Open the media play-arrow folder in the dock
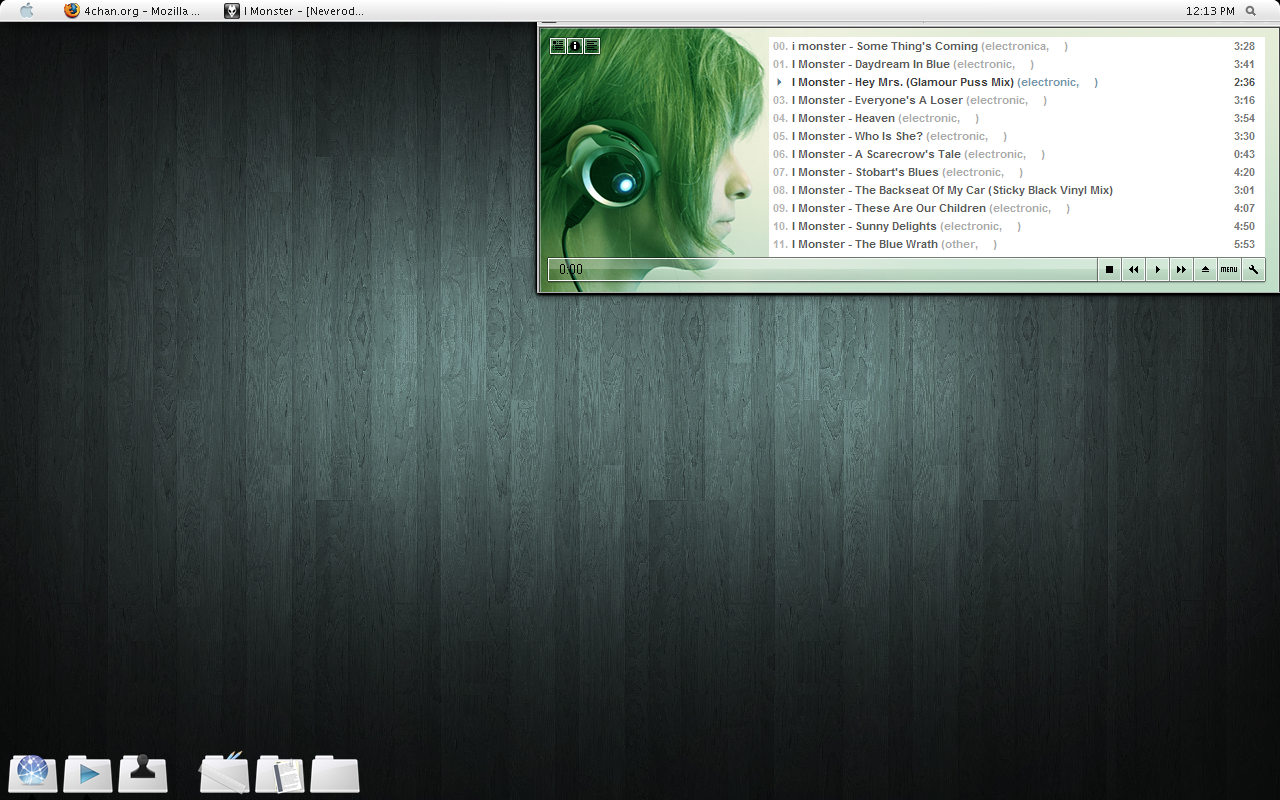 (88, 773)
